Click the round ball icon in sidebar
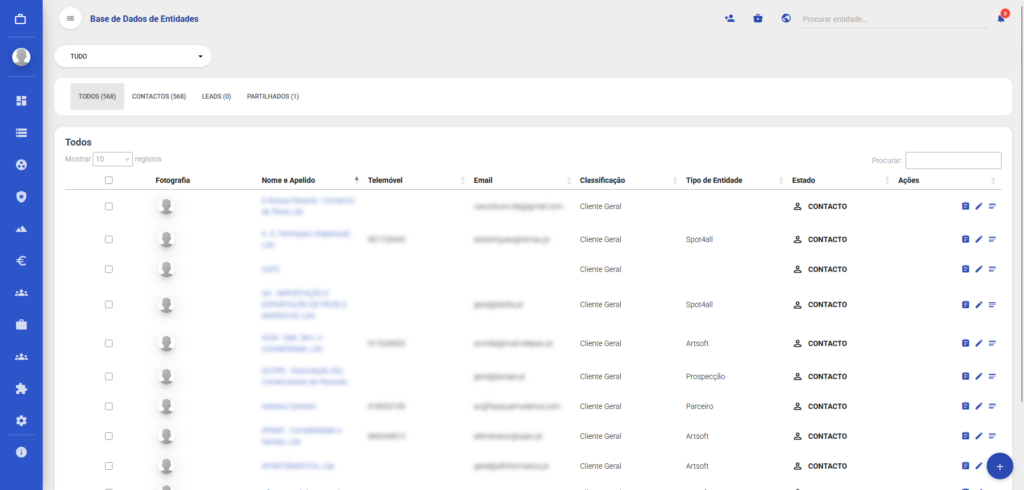Viewport: 1024px width, 490px height. 21,165
